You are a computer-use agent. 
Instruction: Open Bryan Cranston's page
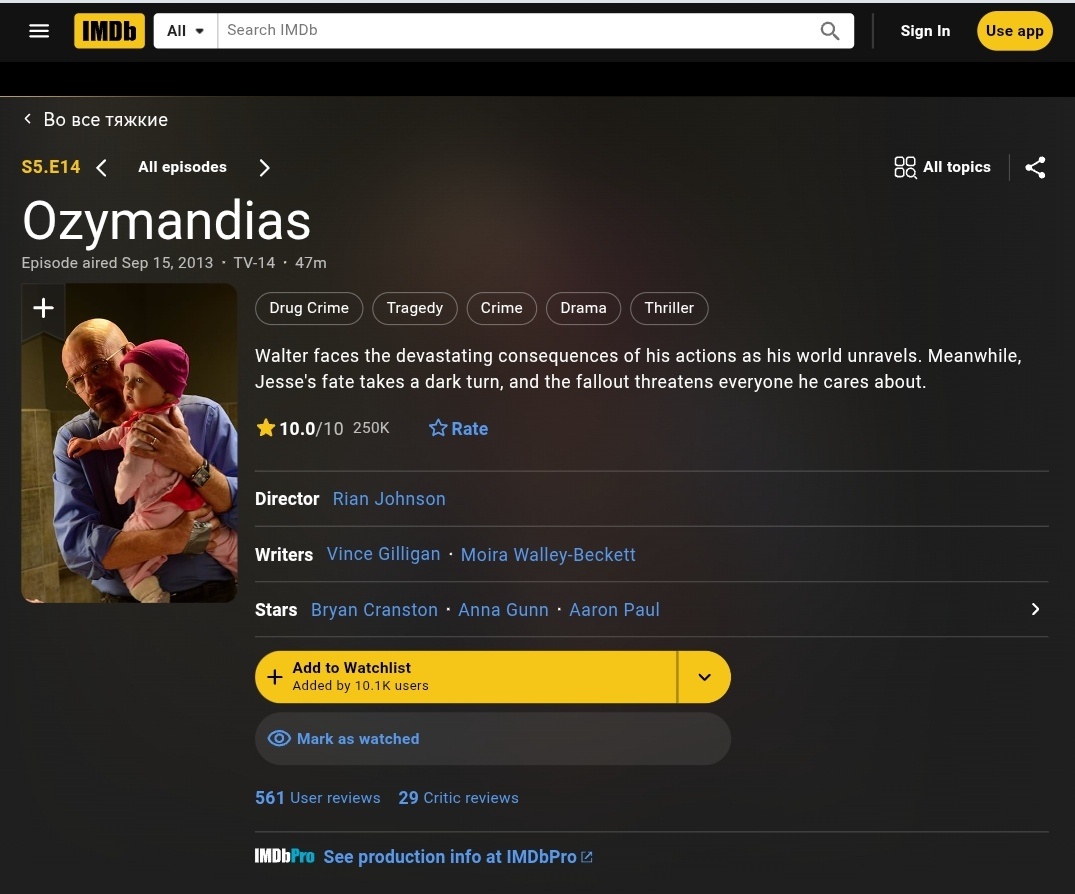click(x=374, y=609)
